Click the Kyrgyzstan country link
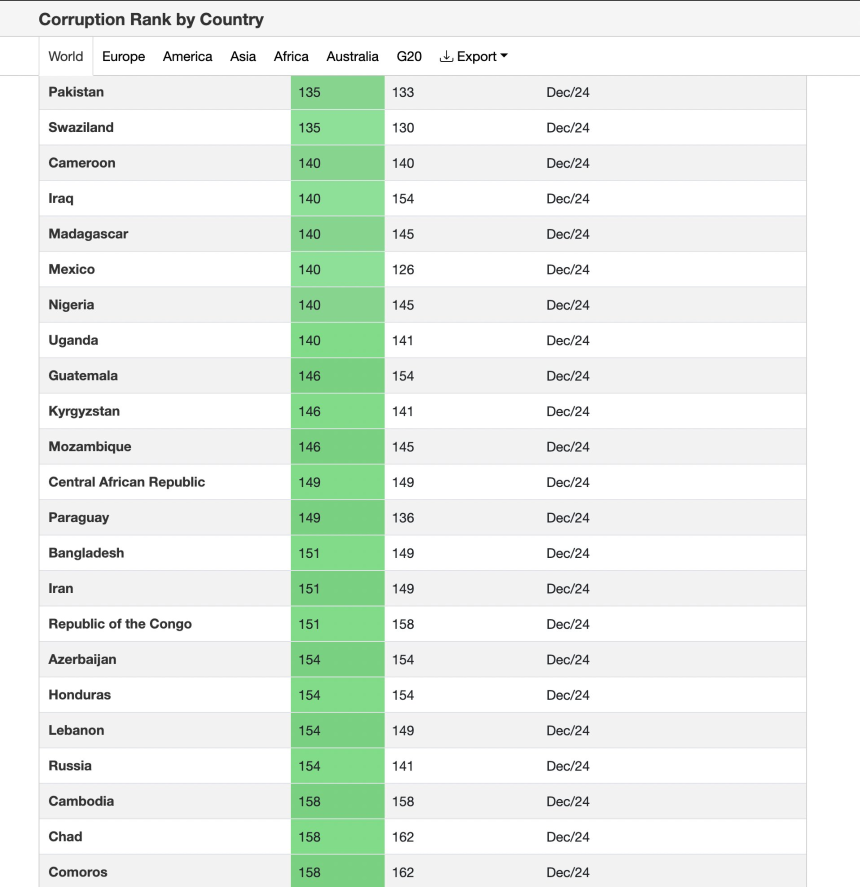Viewport: 860px width, 887px height. [x=84, y=411]
